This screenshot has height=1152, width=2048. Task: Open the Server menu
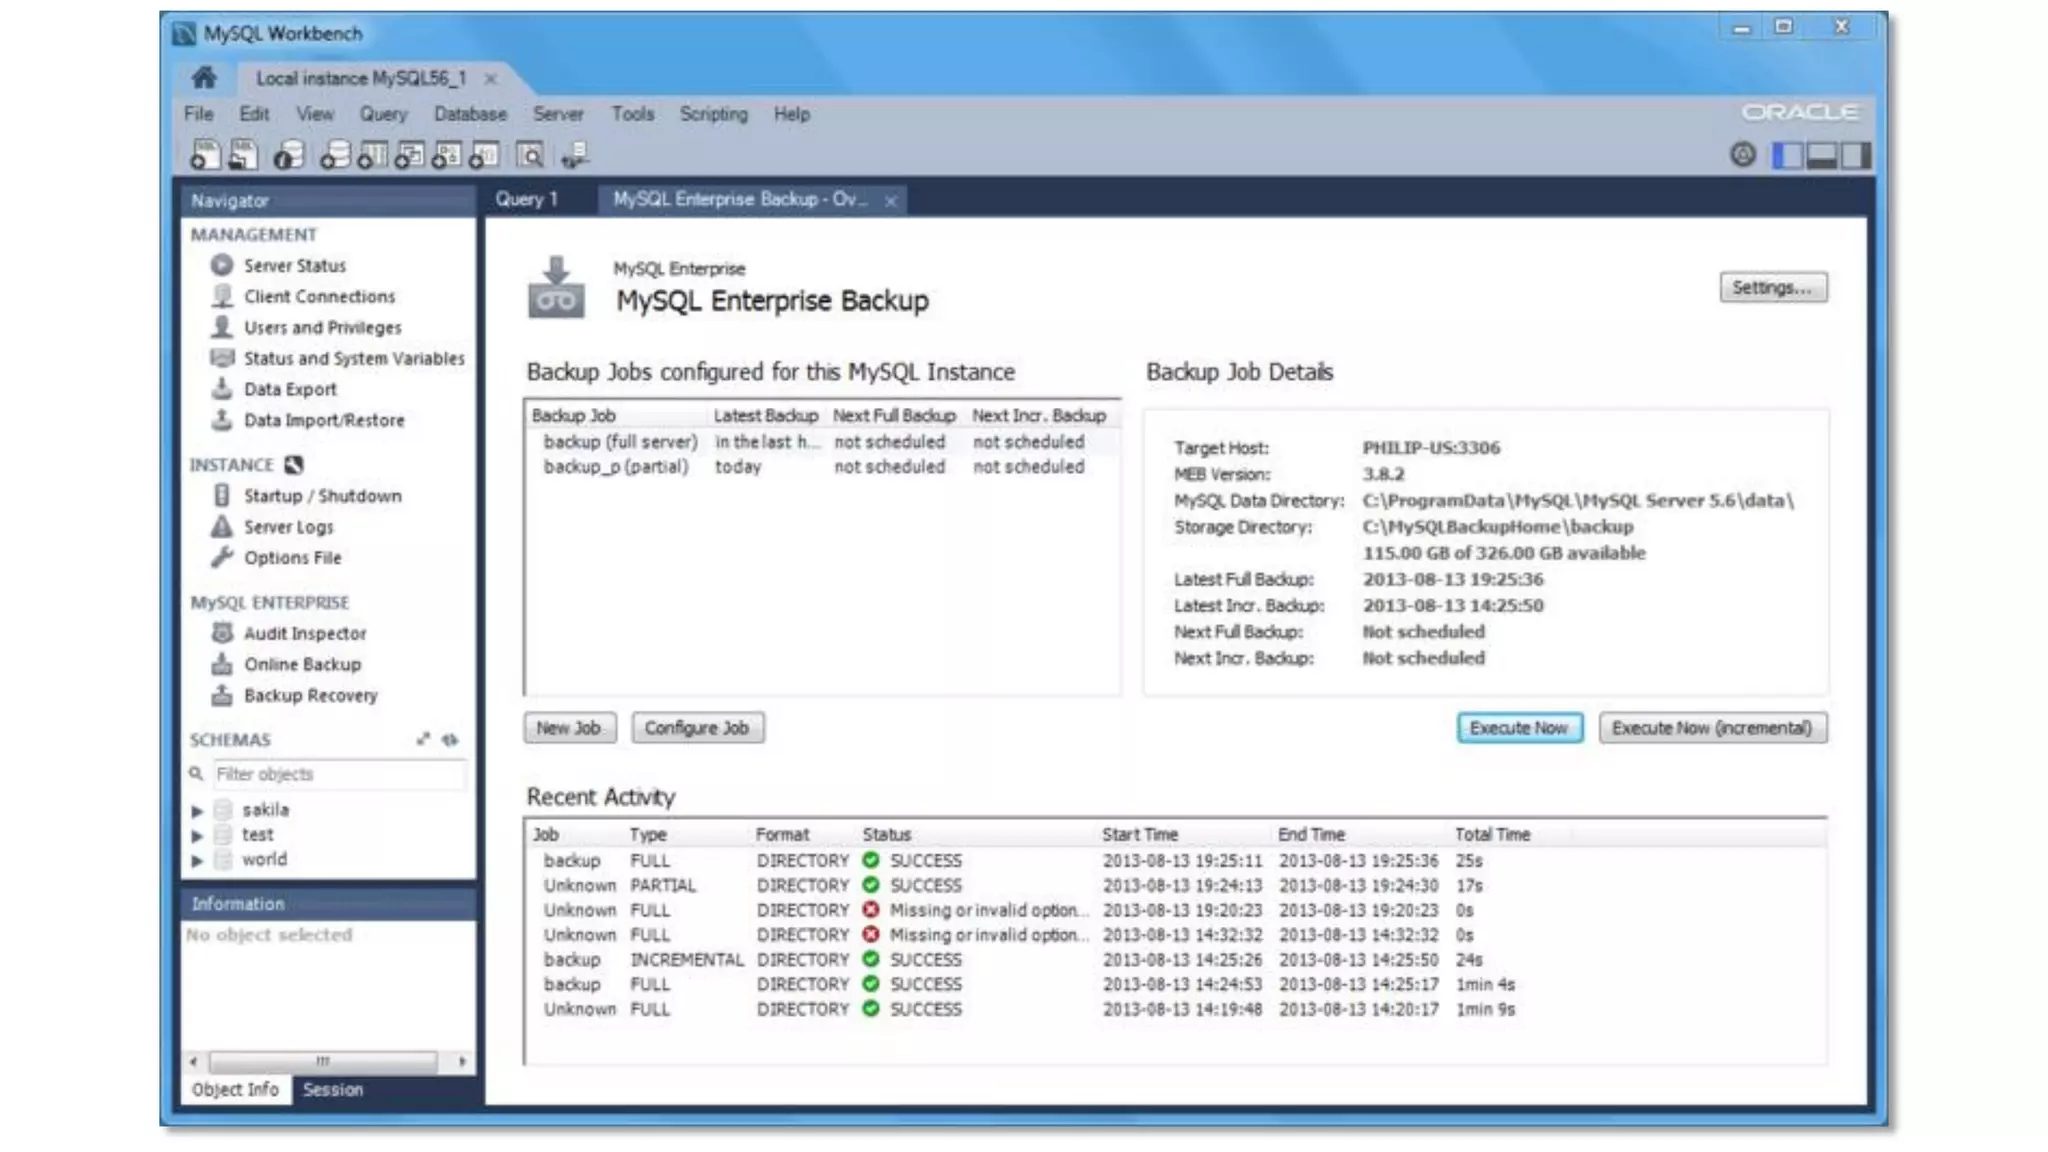click(x=557, y=115)
